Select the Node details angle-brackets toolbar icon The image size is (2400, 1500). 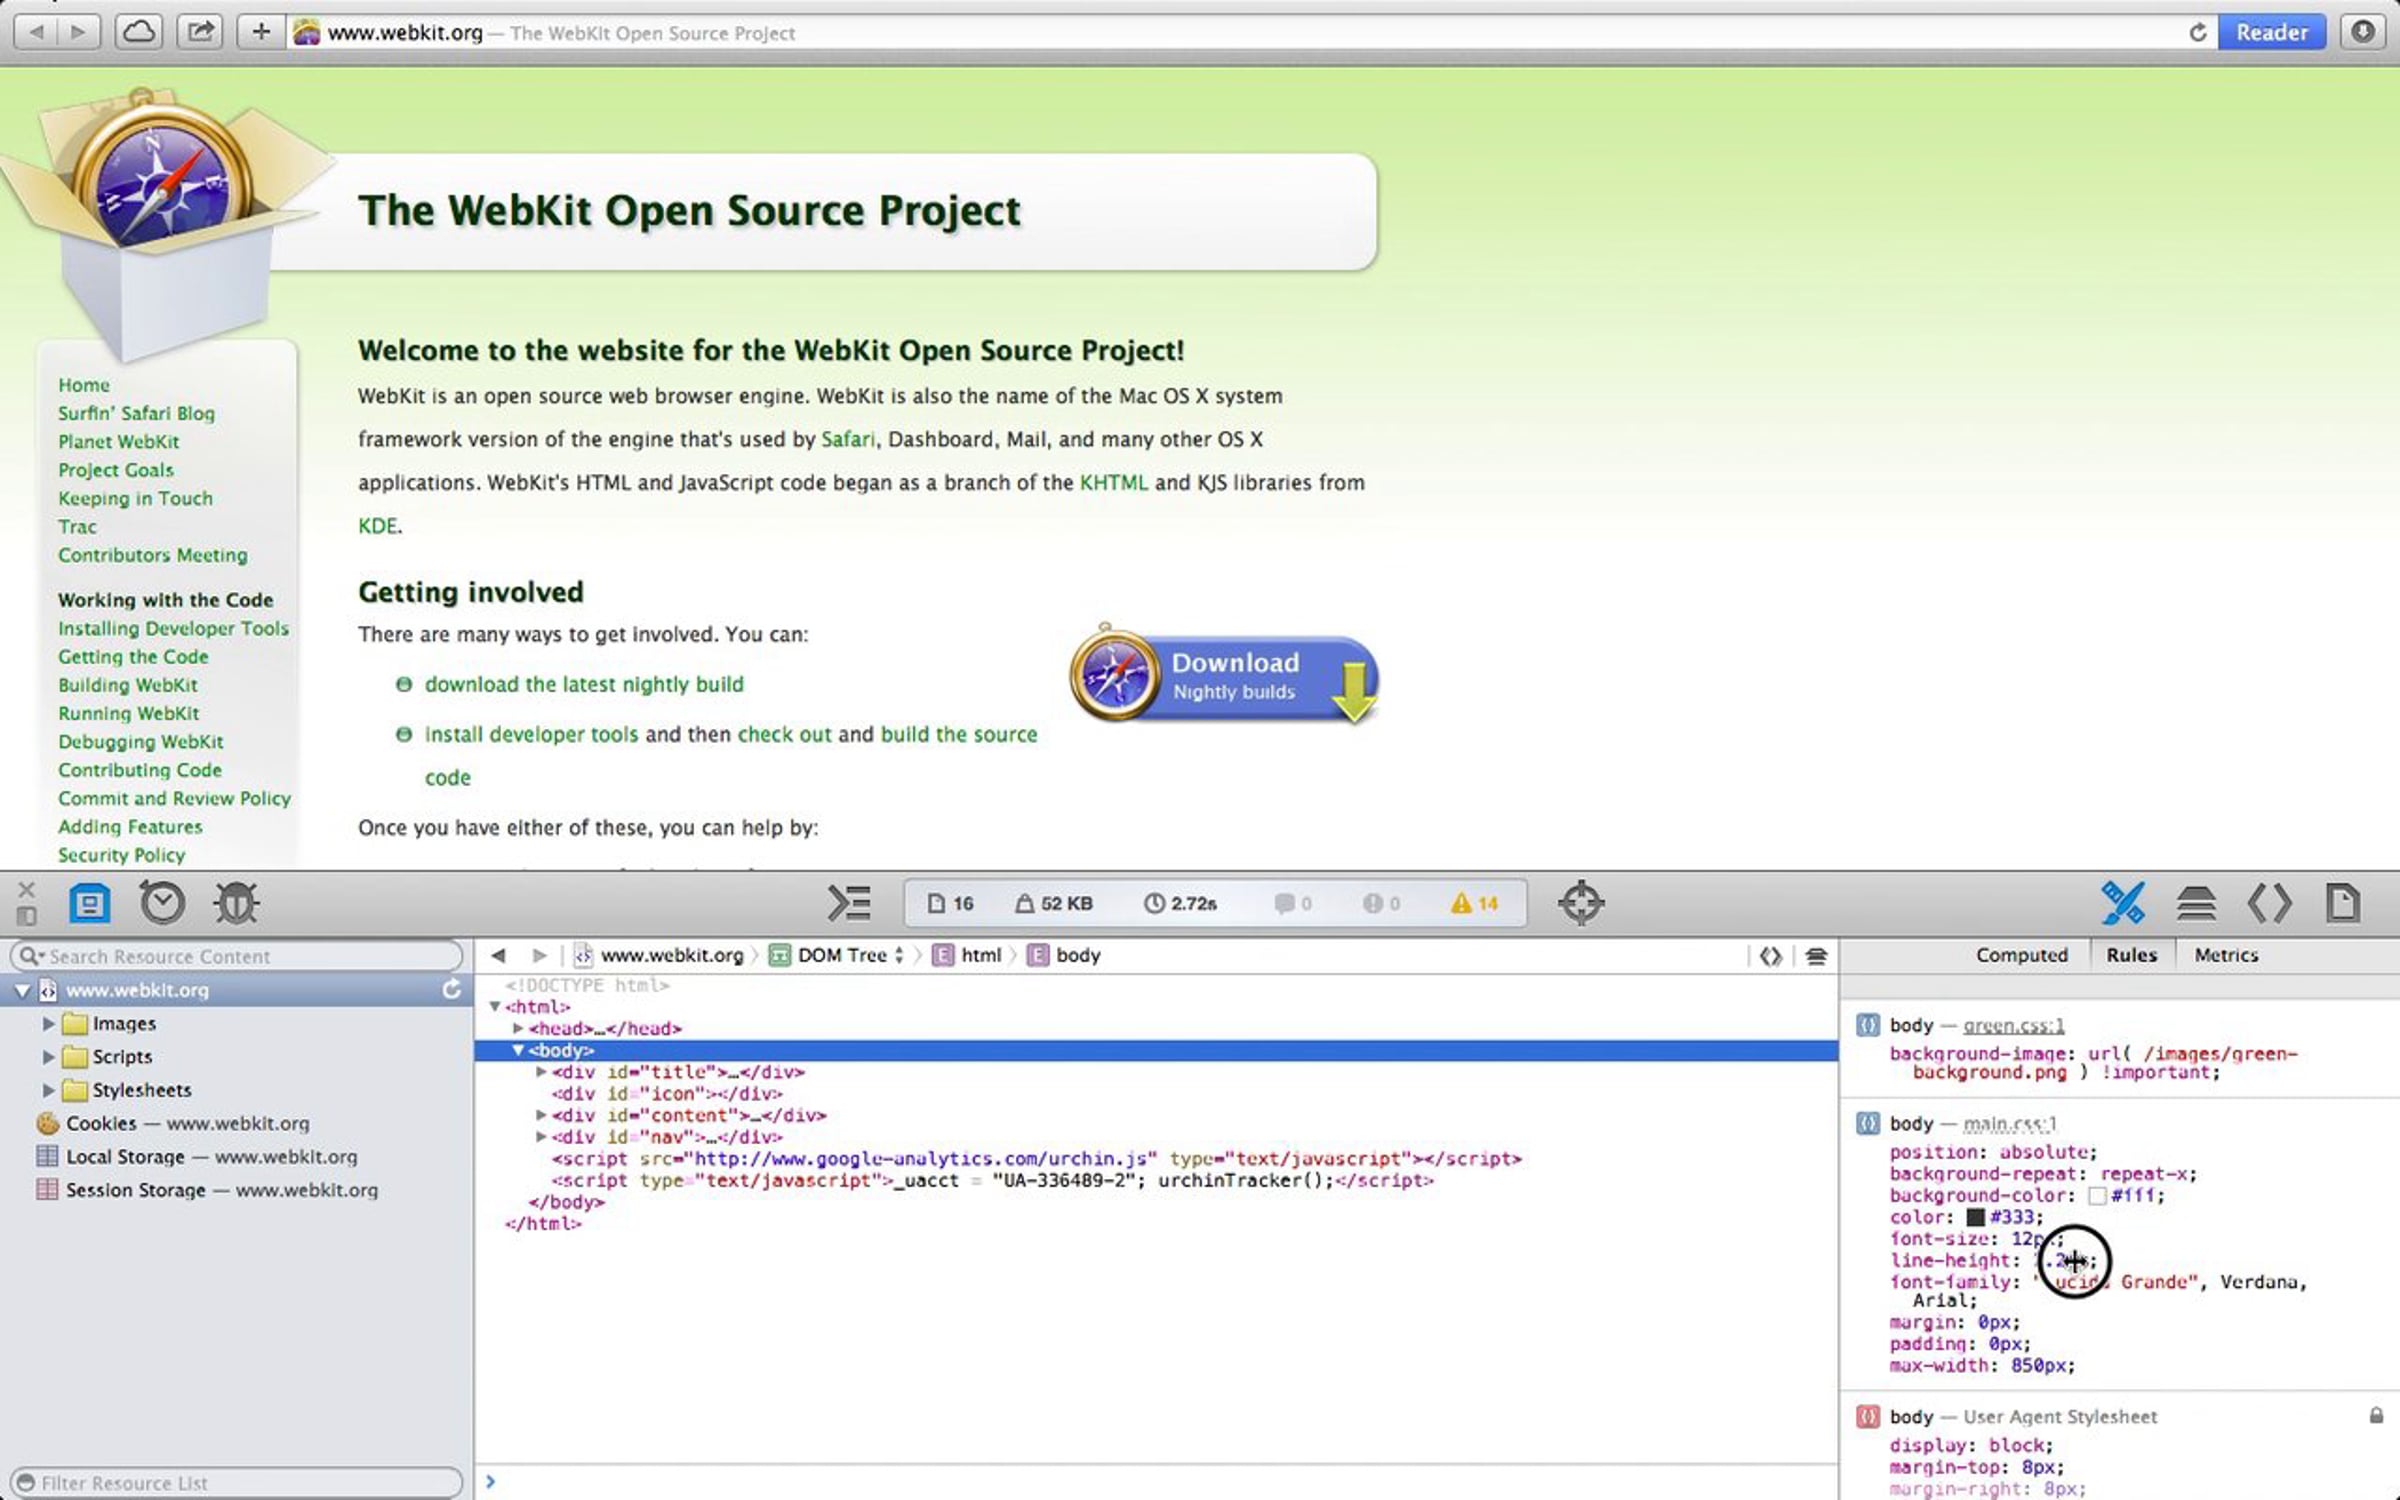point(2269,903)
